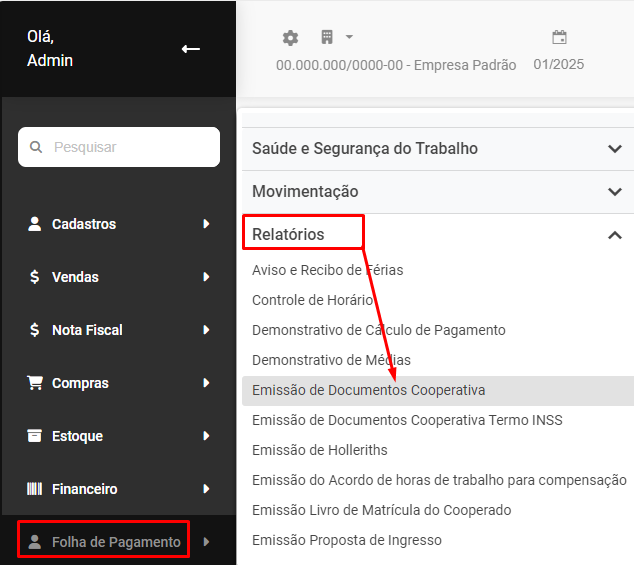Click the Estoque box icon
Screen dimensions: 634x565
35,436
